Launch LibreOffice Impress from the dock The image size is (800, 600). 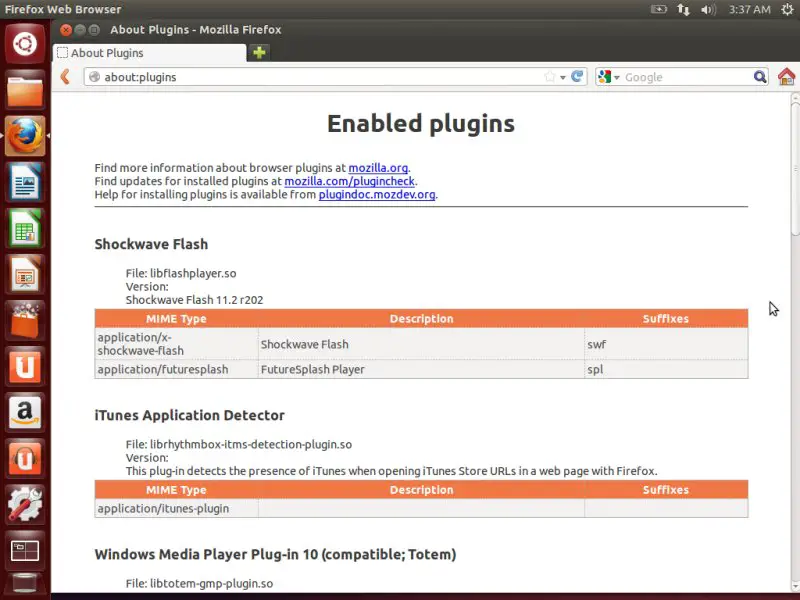(x=24, y=274)
